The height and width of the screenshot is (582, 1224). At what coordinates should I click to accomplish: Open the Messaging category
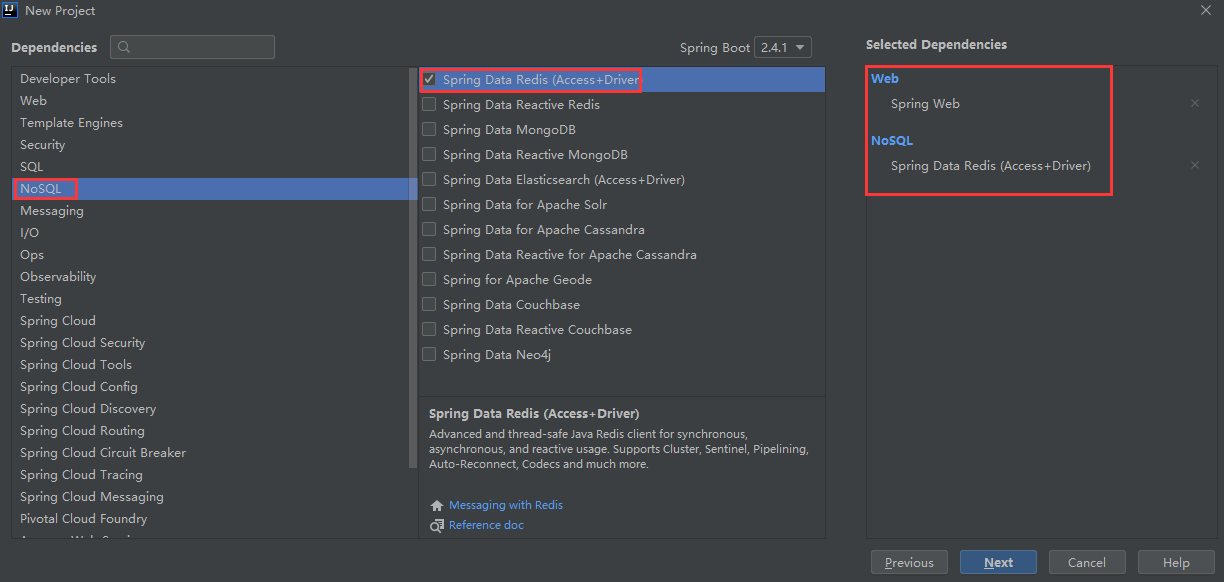click(210, 211)
